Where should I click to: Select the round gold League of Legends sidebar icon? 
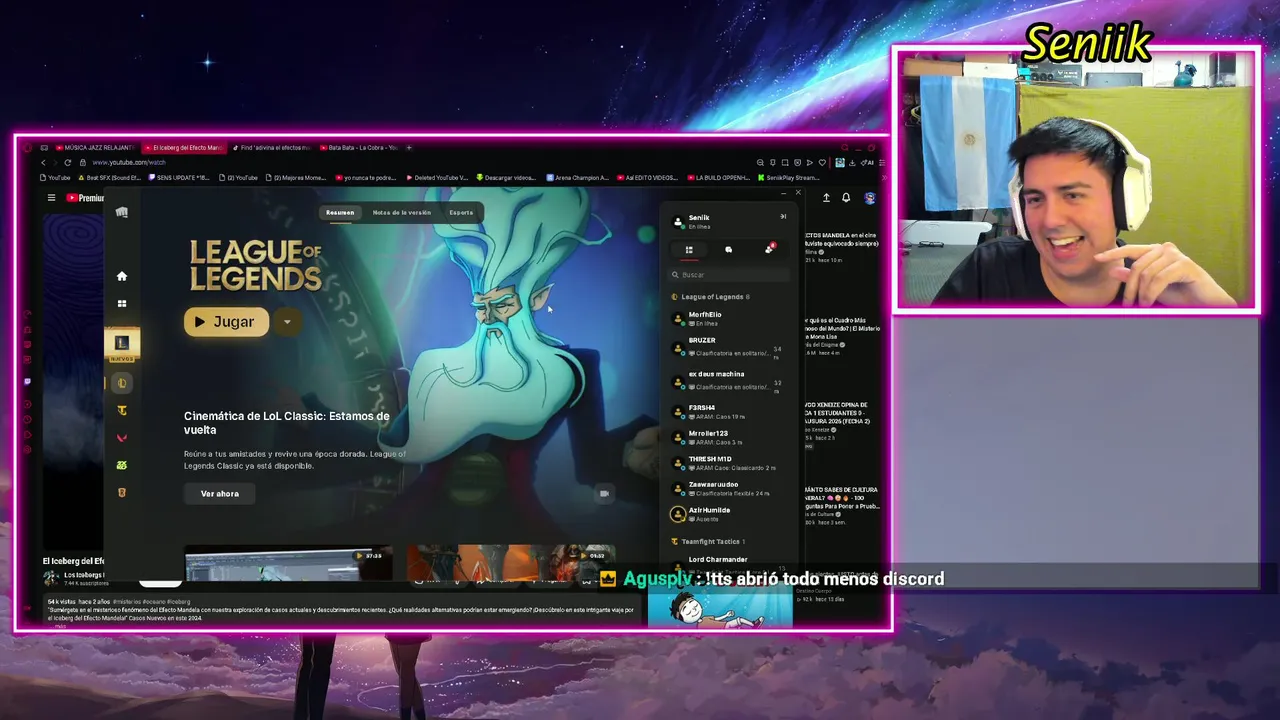pos(122,383)
